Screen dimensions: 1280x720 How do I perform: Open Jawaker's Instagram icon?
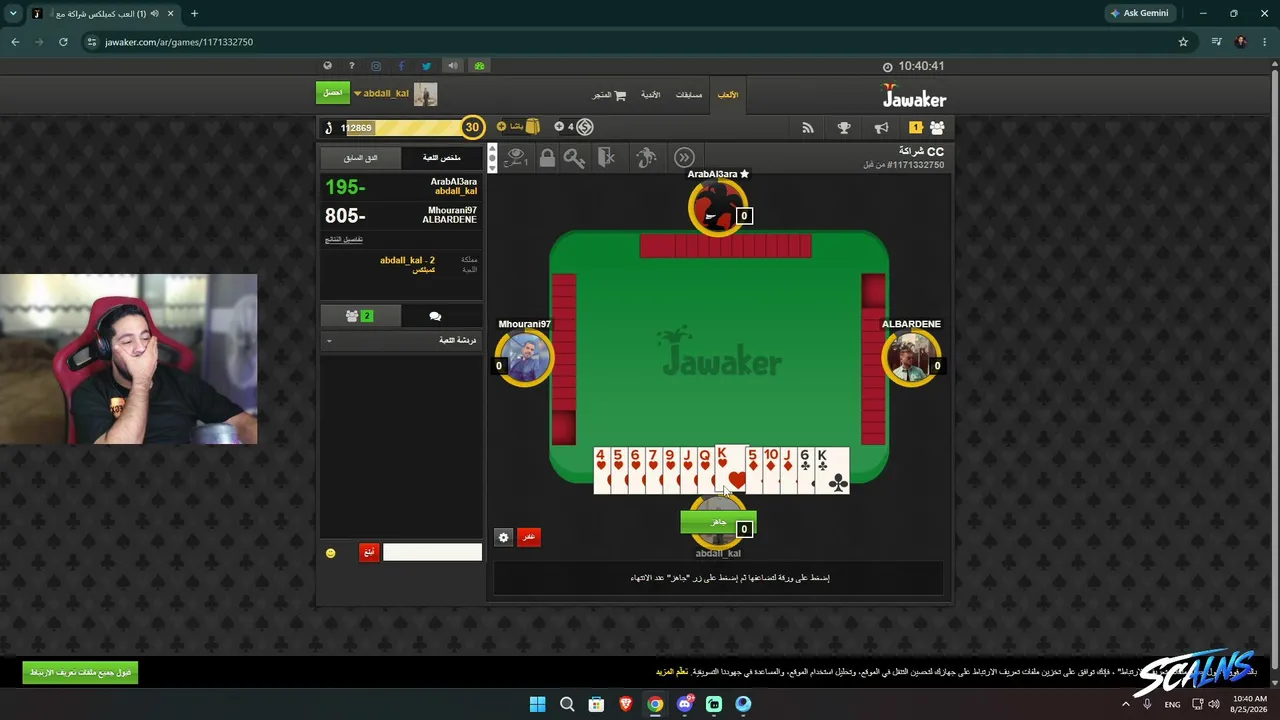[x=376, y=66]
